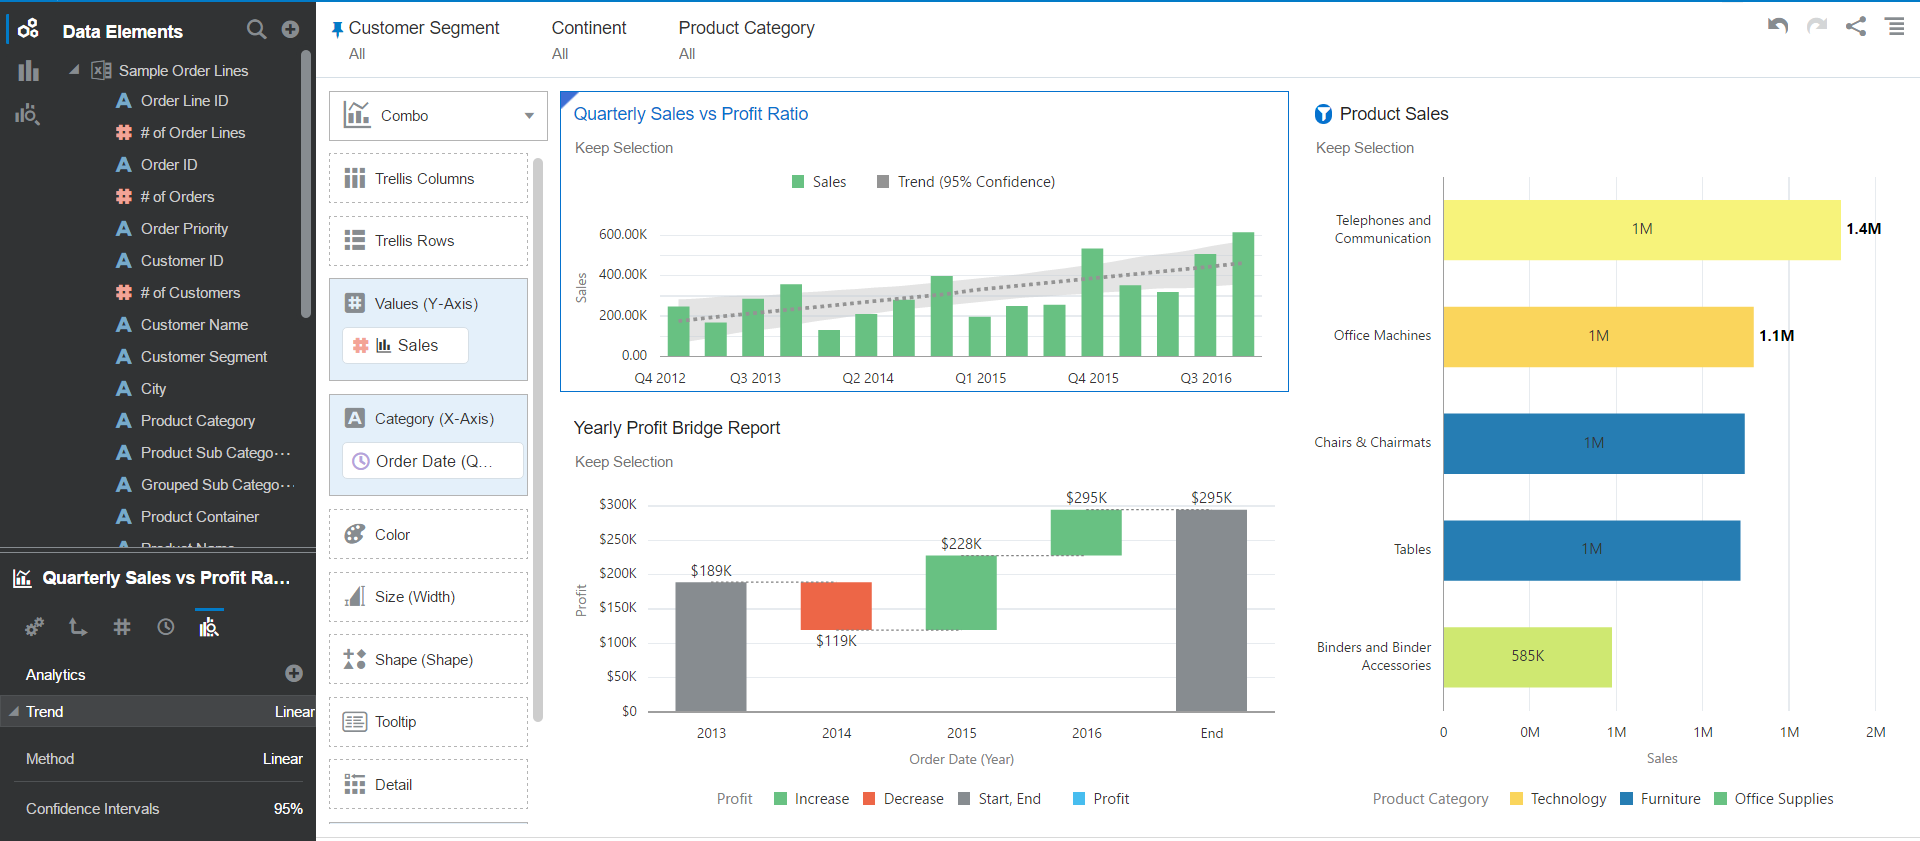Change the Confidence Intervals 95% value
Viewport: 1920px width, 841px height.
click(x=288, y=809)
